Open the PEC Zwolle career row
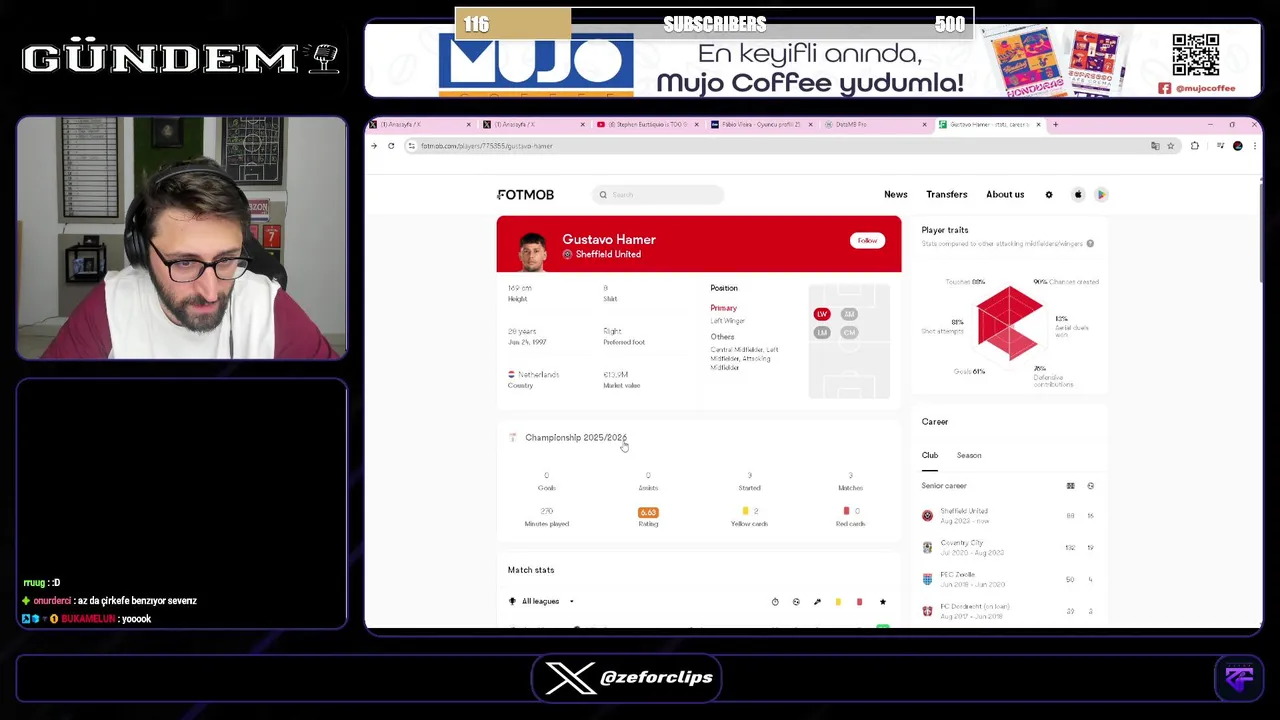This screenshot has height=720, width=1280. [x=1009, y=579]
